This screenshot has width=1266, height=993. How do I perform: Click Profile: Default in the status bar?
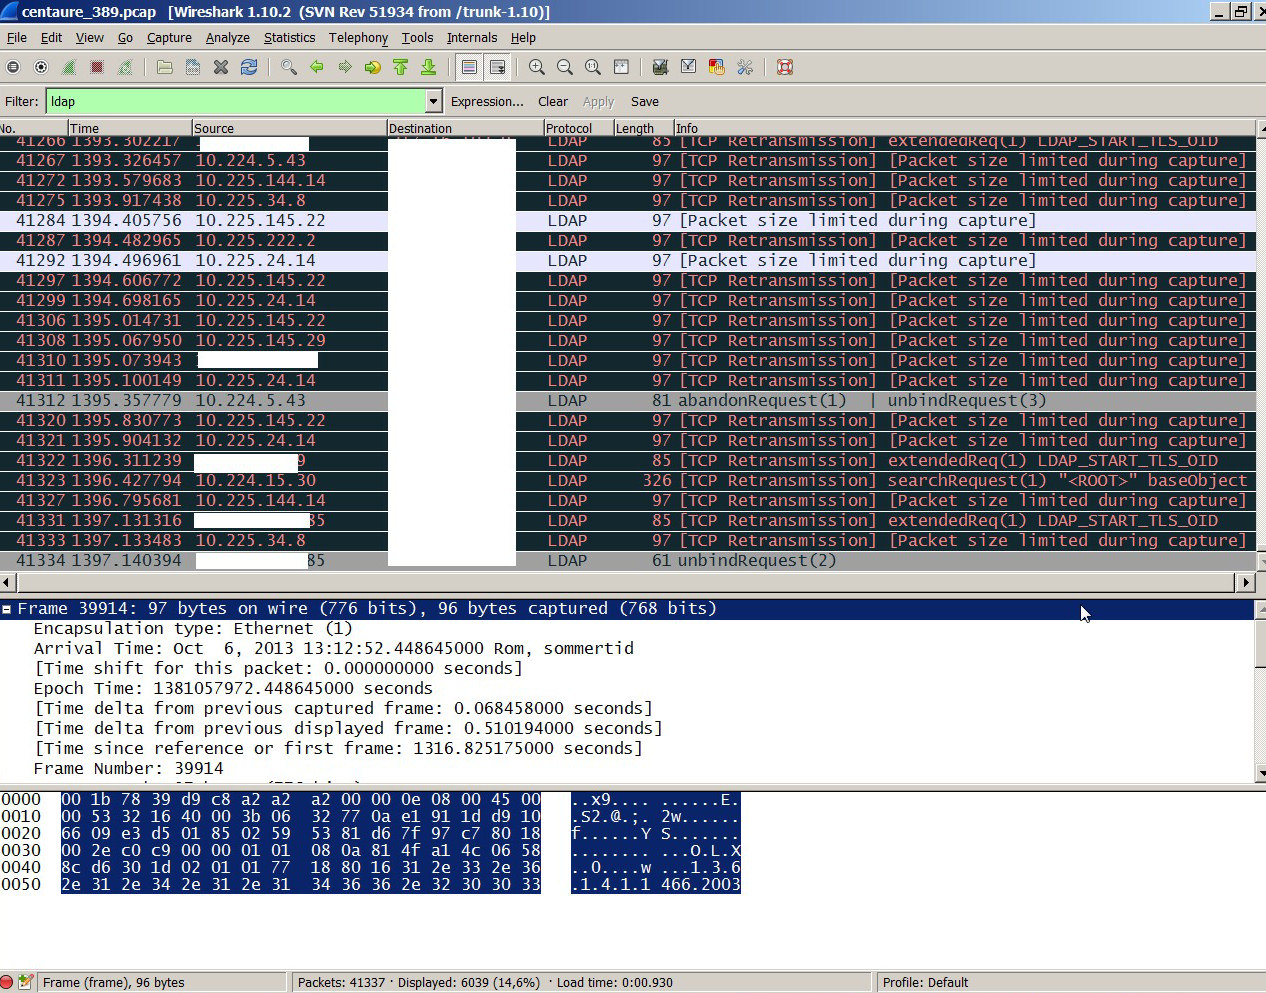[925, 982]
